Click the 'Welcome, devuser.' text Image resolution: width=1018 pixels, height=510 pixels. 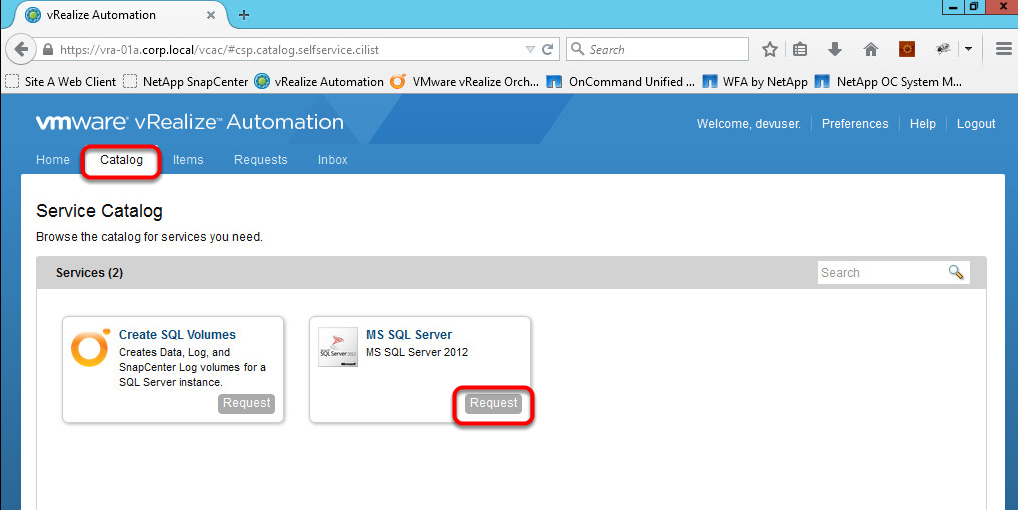[749, 123]
